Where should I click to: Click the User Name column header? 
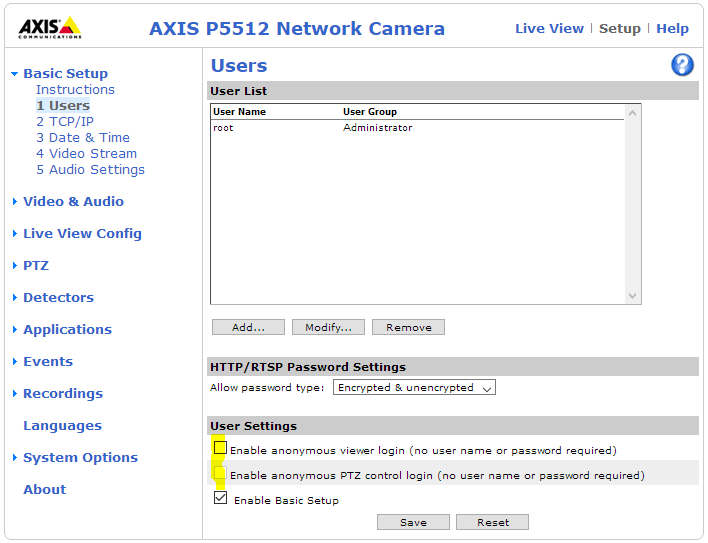coord(239,111)
